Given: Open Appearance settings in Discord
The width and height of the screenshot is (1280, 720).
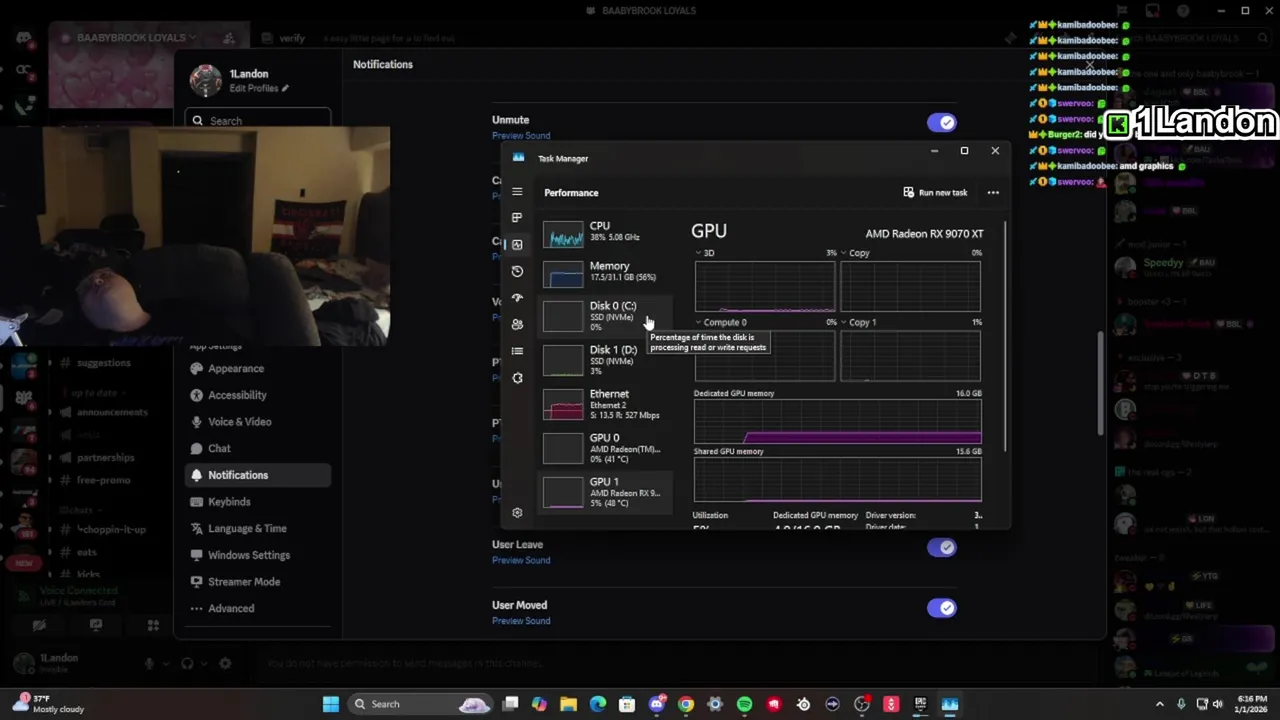Looking at the screenshot, I should coord(258,368).
